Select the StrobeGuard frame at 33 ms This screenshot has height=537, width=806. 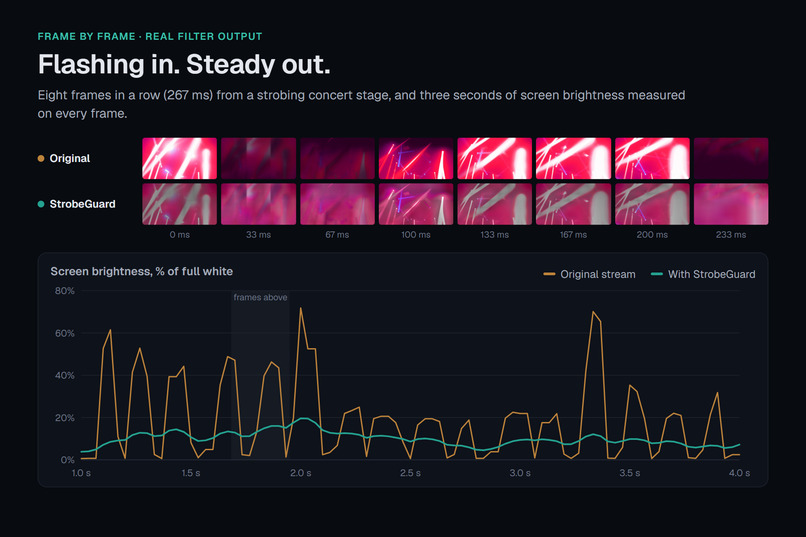pyautogui.click(x=259, y=204)
